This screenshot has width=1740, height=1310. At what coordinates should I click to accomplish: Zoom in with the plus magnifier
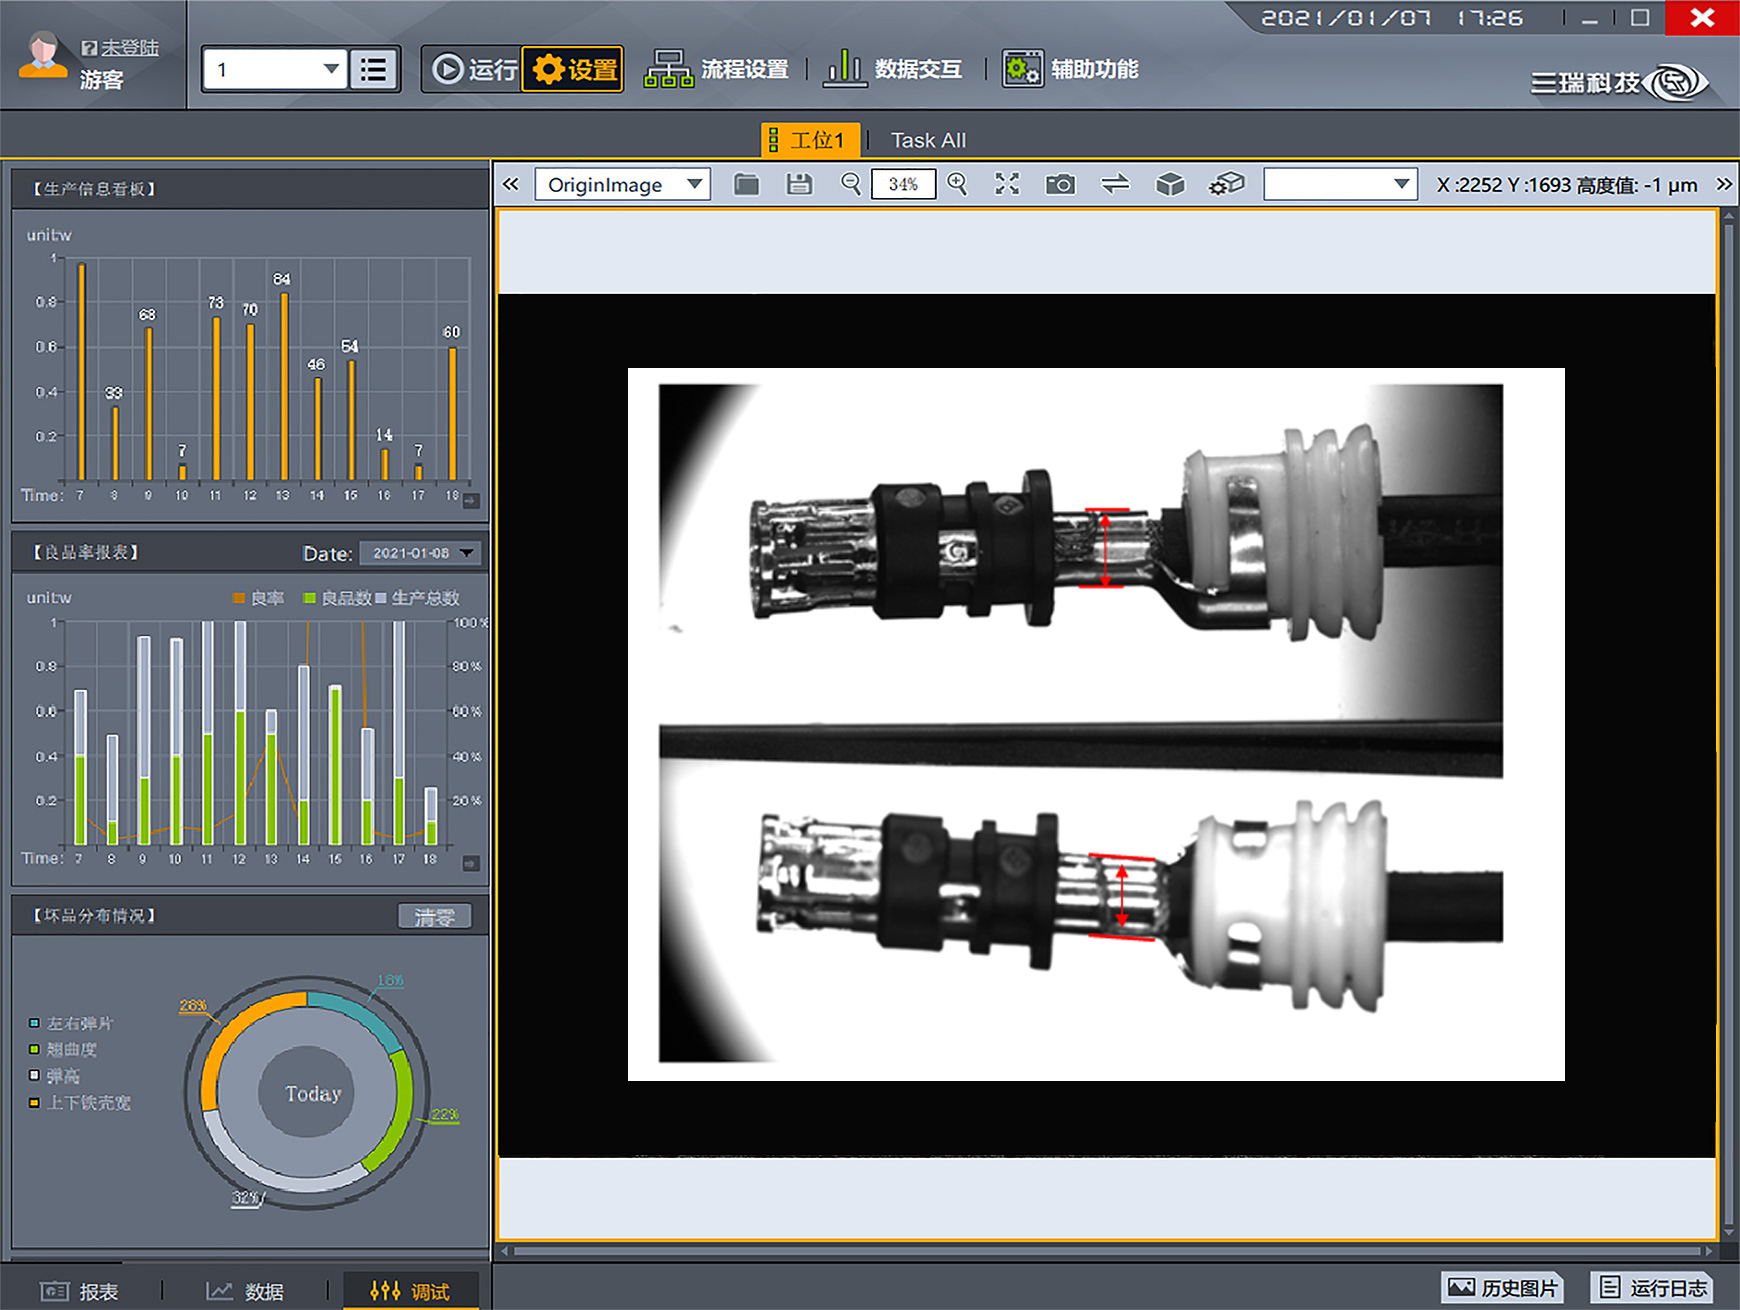pyautogui.click(x=957, y=184)
